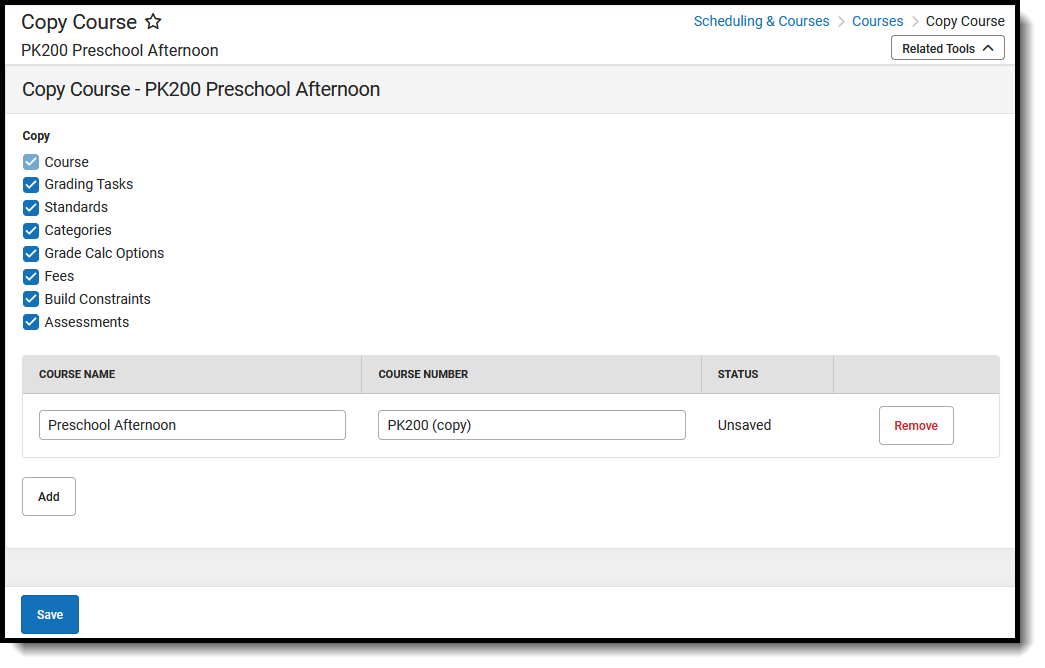
Task: Save the copied course
Action: pos(50,615)
